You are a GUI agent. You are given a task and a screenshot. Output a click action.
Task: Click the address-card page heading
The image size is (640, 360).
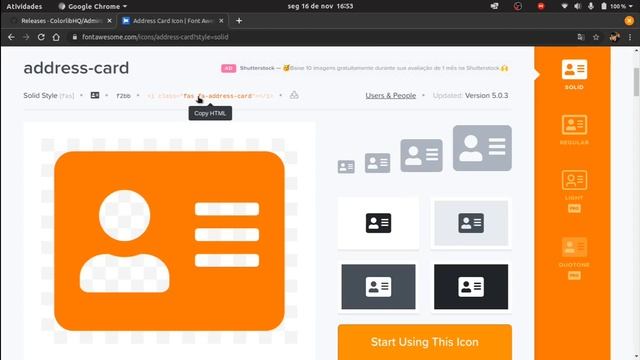[76, 68]
